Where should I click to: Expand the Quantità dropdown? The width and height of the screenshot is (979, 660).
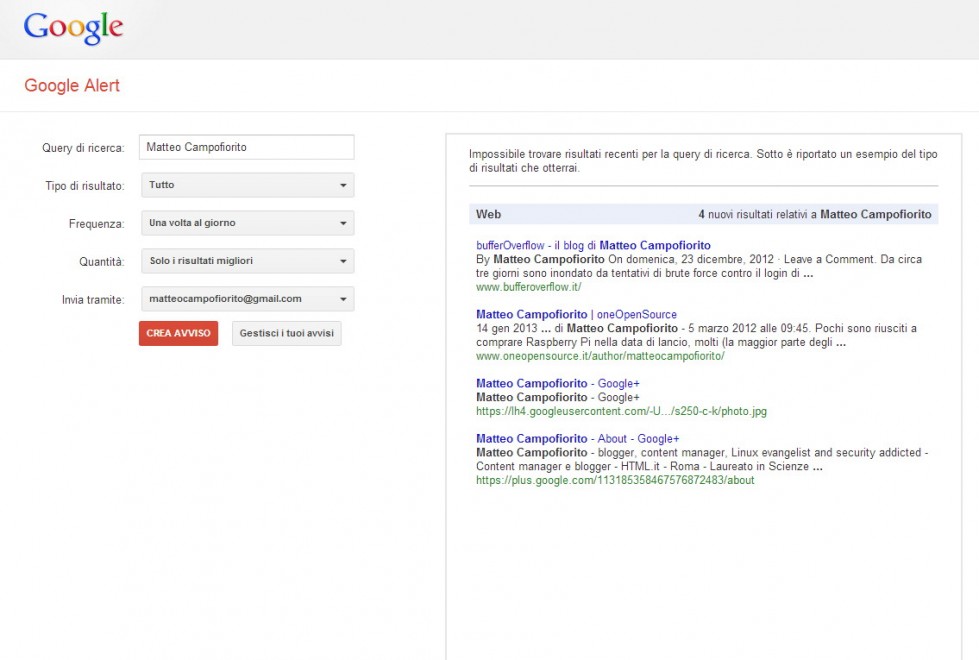click(x=248, y=261)
